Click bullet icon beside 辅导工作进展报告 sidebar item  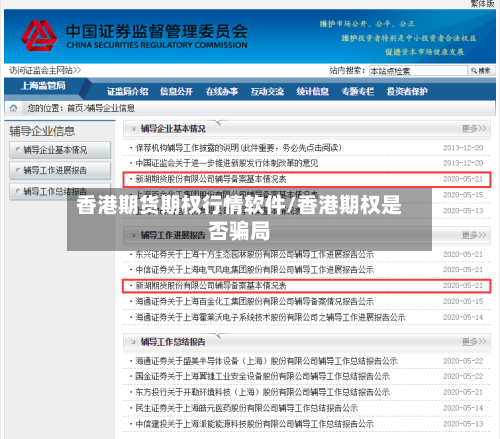click(18, 170)
